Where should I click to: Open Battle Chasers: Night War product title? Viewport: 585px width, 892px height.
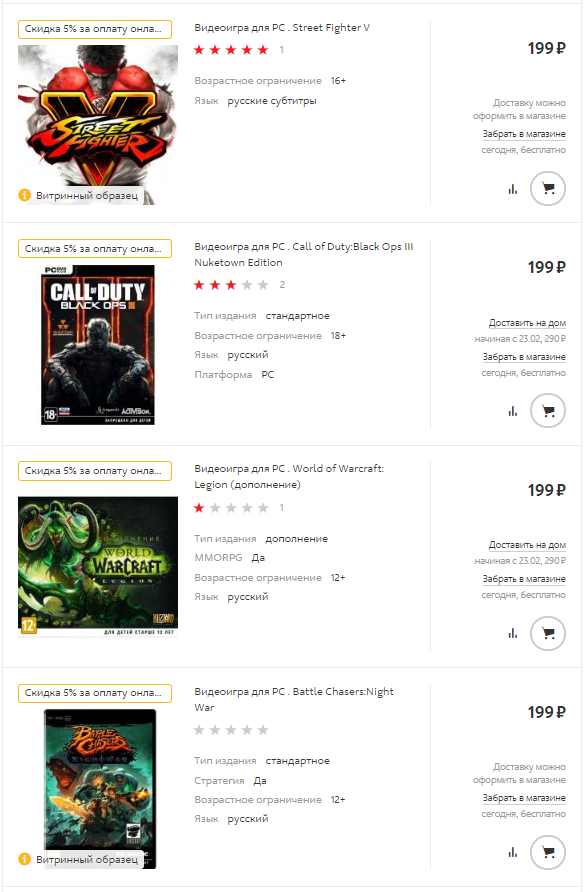coord(294,699)
